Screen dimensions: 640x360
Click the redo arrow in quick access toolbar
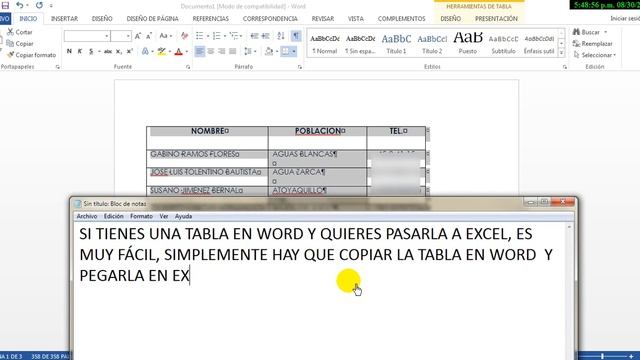(x=39, y=5)
